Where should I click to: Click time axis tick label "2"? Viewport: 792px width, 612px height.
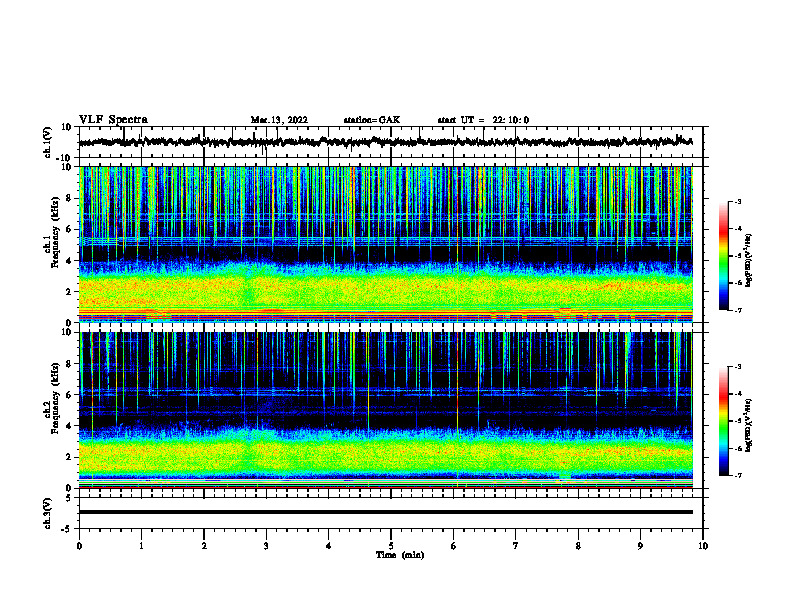[204, 546]
